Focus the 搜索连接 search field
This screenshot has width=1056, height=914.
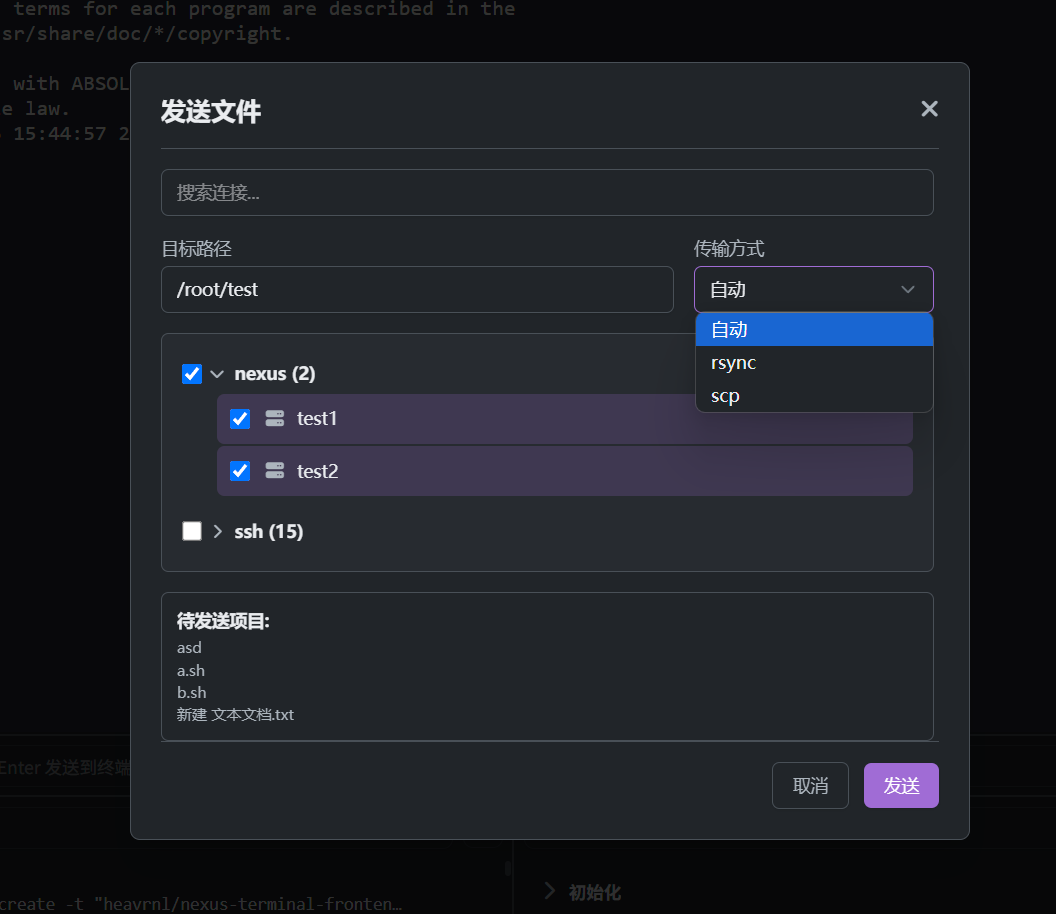pyautogui.click(x=547, y=193)
